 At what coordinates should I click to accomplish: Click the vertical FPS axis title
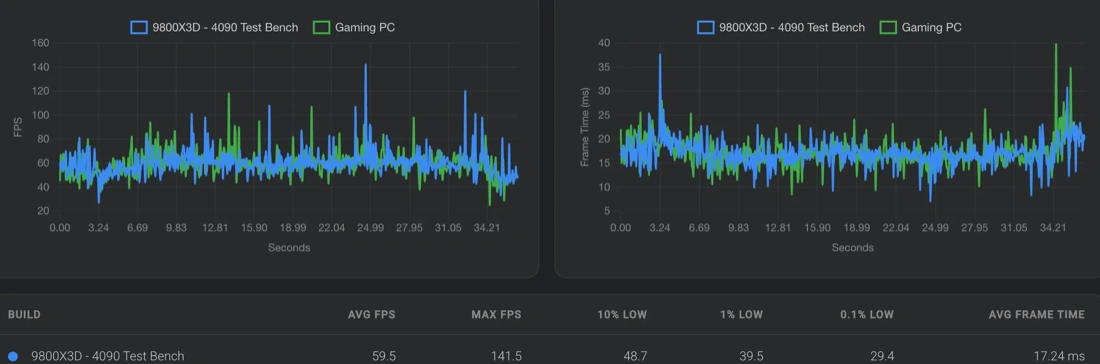(x=18, y=127)
